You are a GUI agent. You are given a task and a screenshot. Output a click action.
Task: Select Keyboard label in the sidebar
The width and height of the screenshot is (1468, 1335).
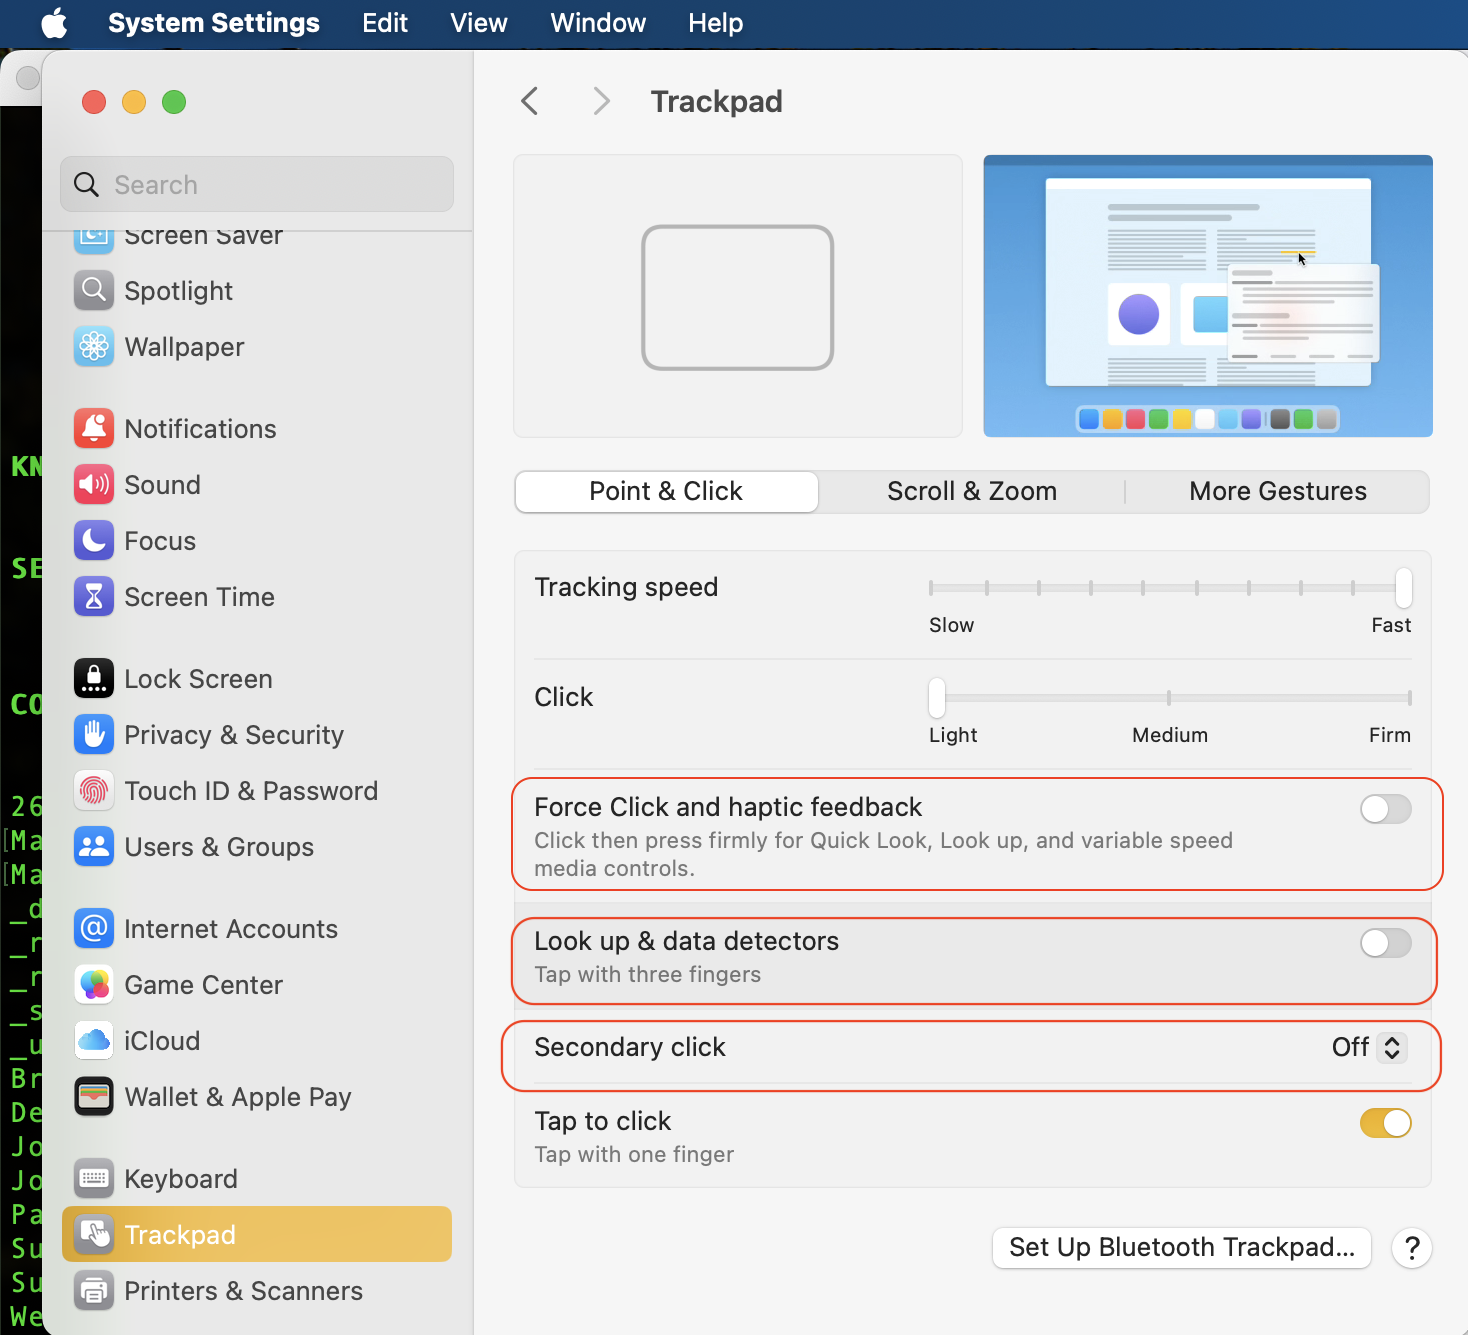click(181, 1179)
